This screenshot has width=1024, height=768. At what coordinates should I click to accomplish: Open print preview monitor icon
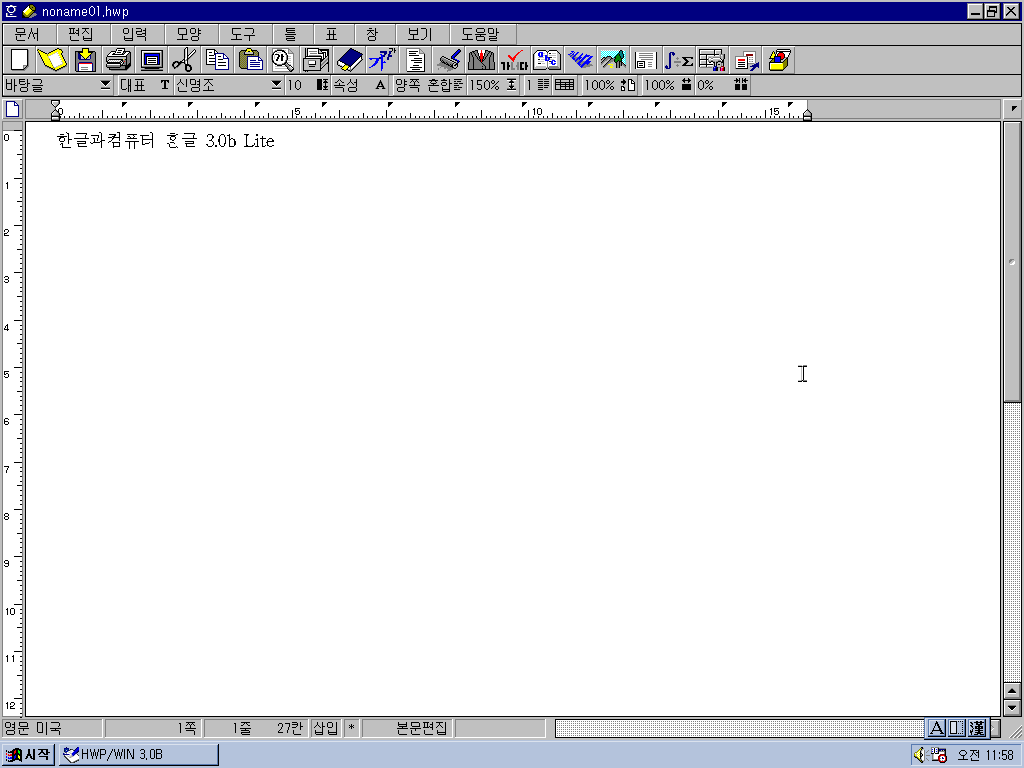[x=152, y=60]
